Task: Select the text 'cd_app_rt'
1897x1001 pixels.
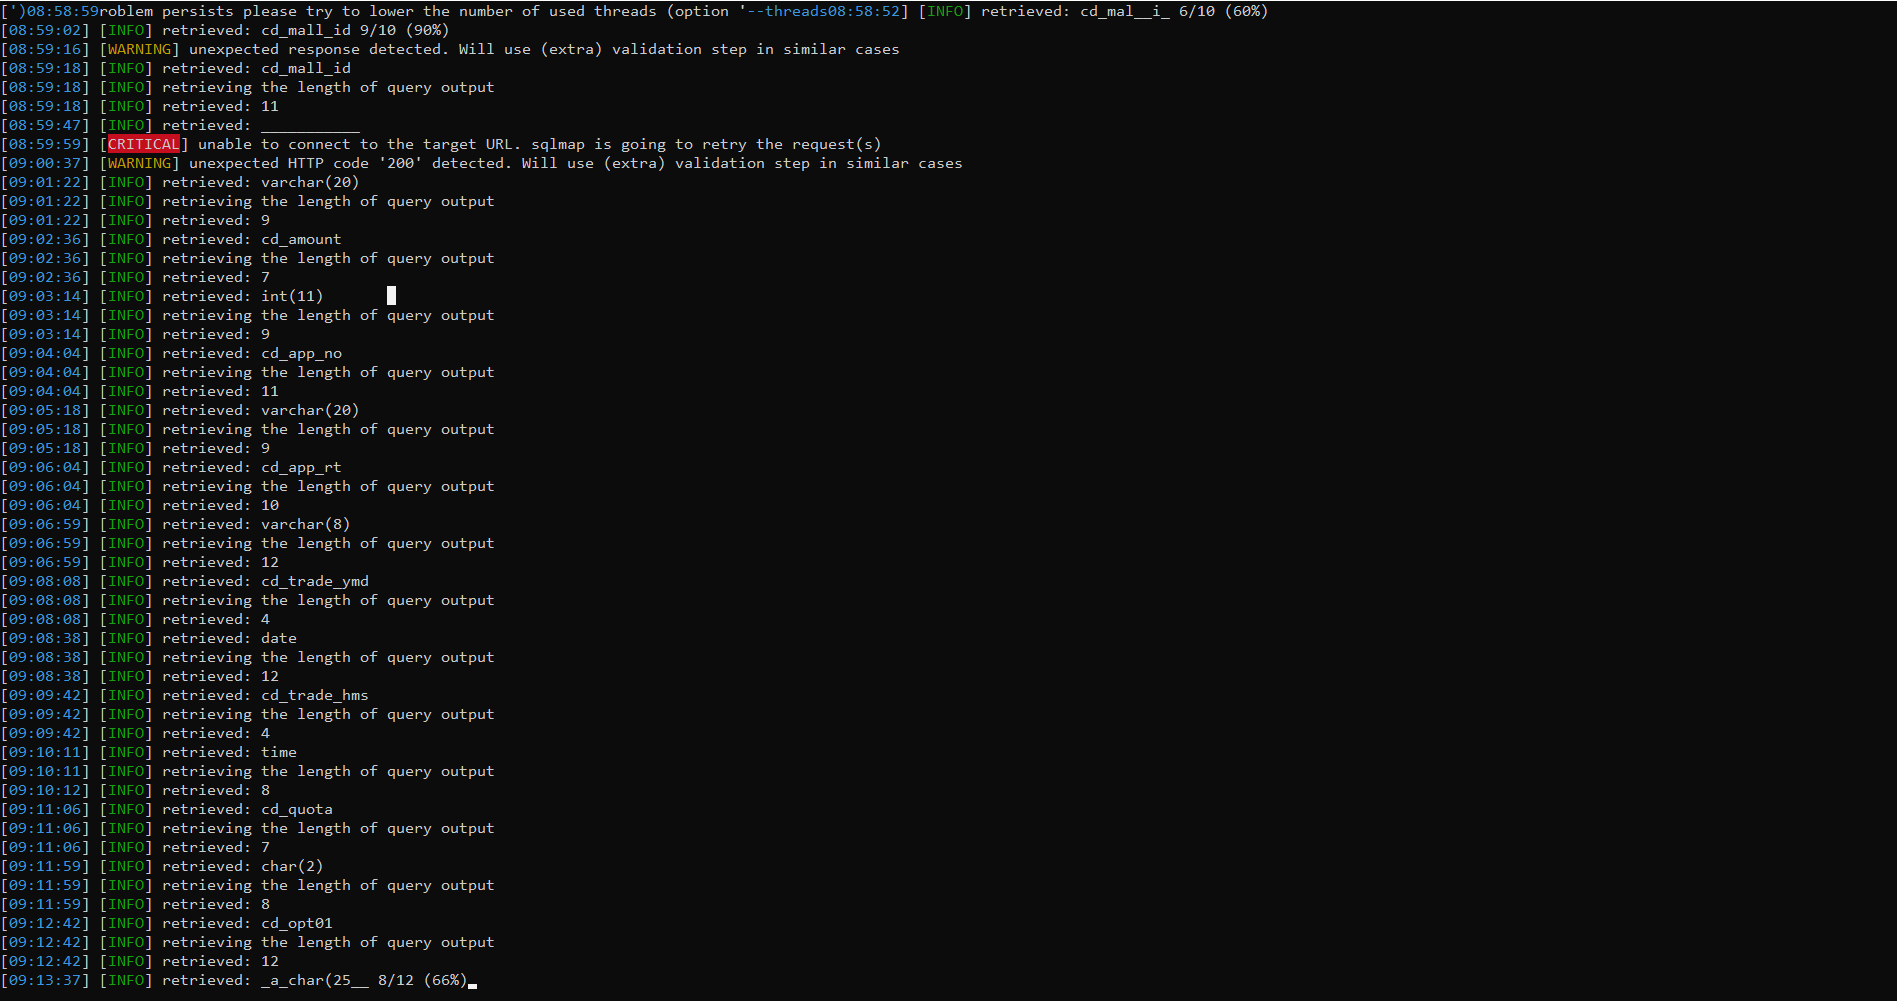Action: 301,467
